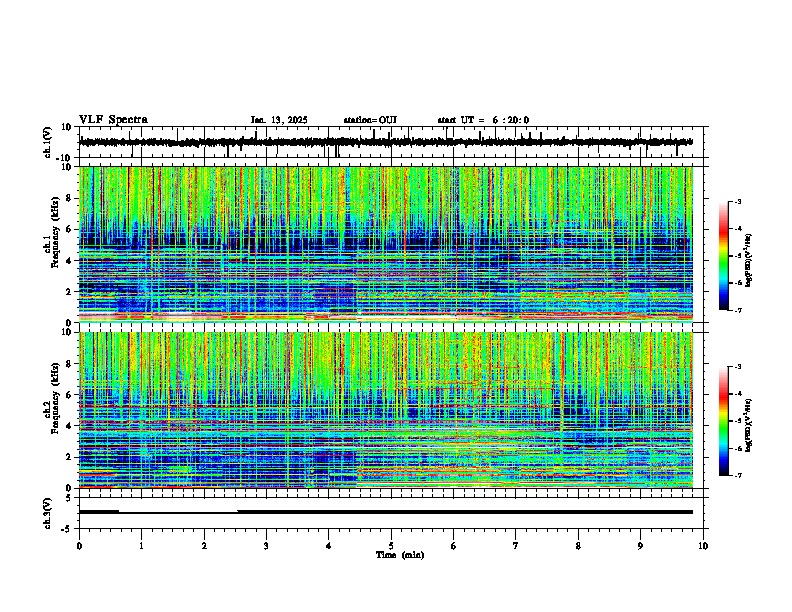Click the ch.2 panel's color scale bar

tap(723, 421)
